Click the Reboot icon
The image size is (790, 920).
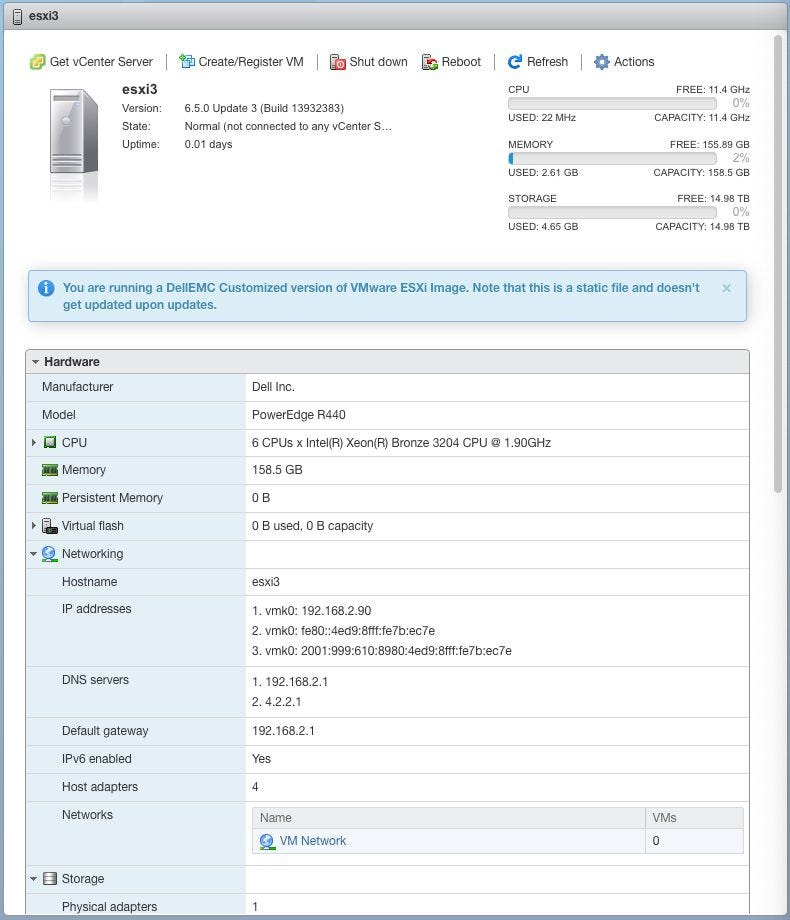(430, 62)
